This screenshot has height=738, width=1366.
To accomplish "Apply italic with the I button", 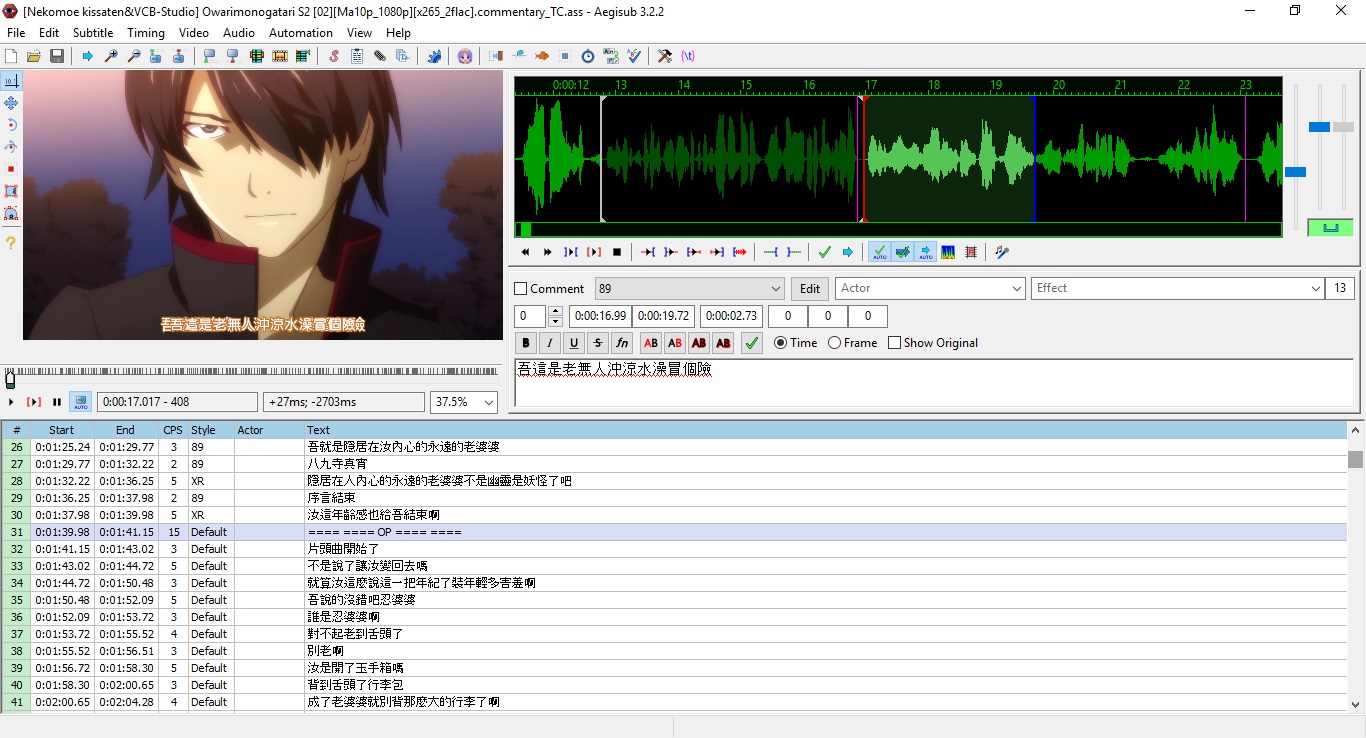I will (549, 343).
